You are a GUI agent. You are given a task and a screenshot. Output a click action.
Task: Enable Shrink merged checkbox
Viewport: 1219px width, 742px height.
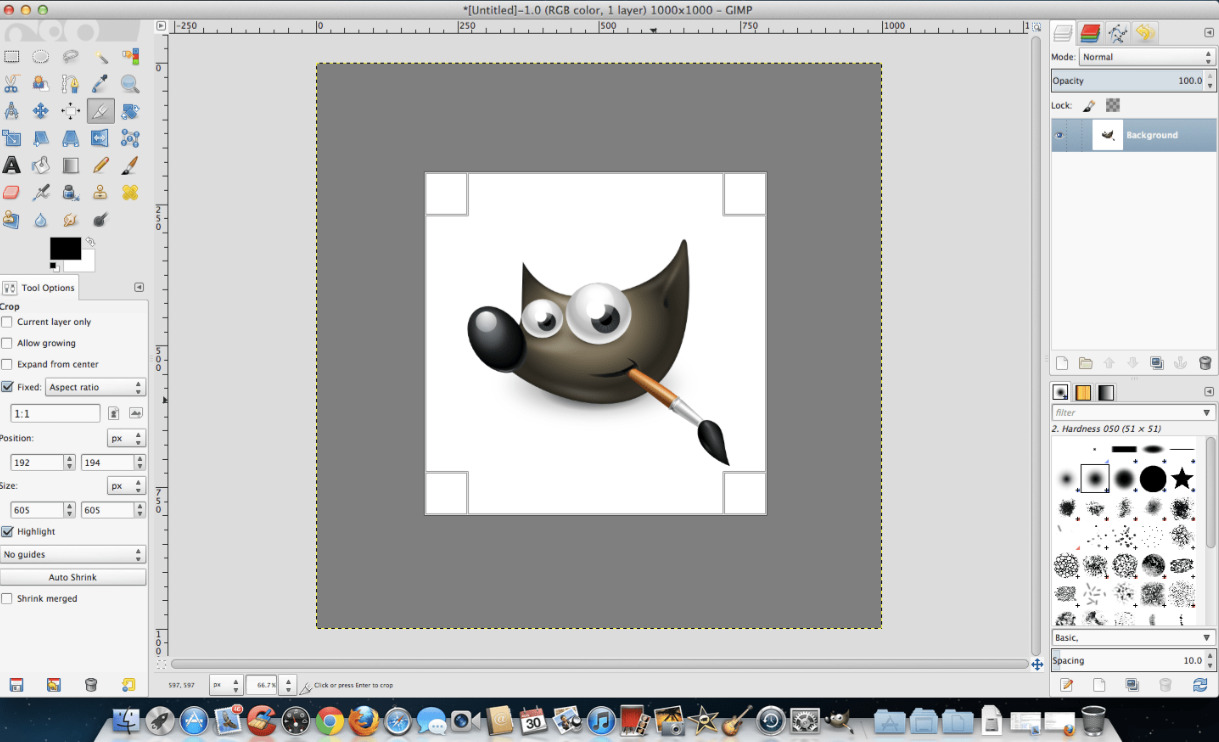coord(7,599)
